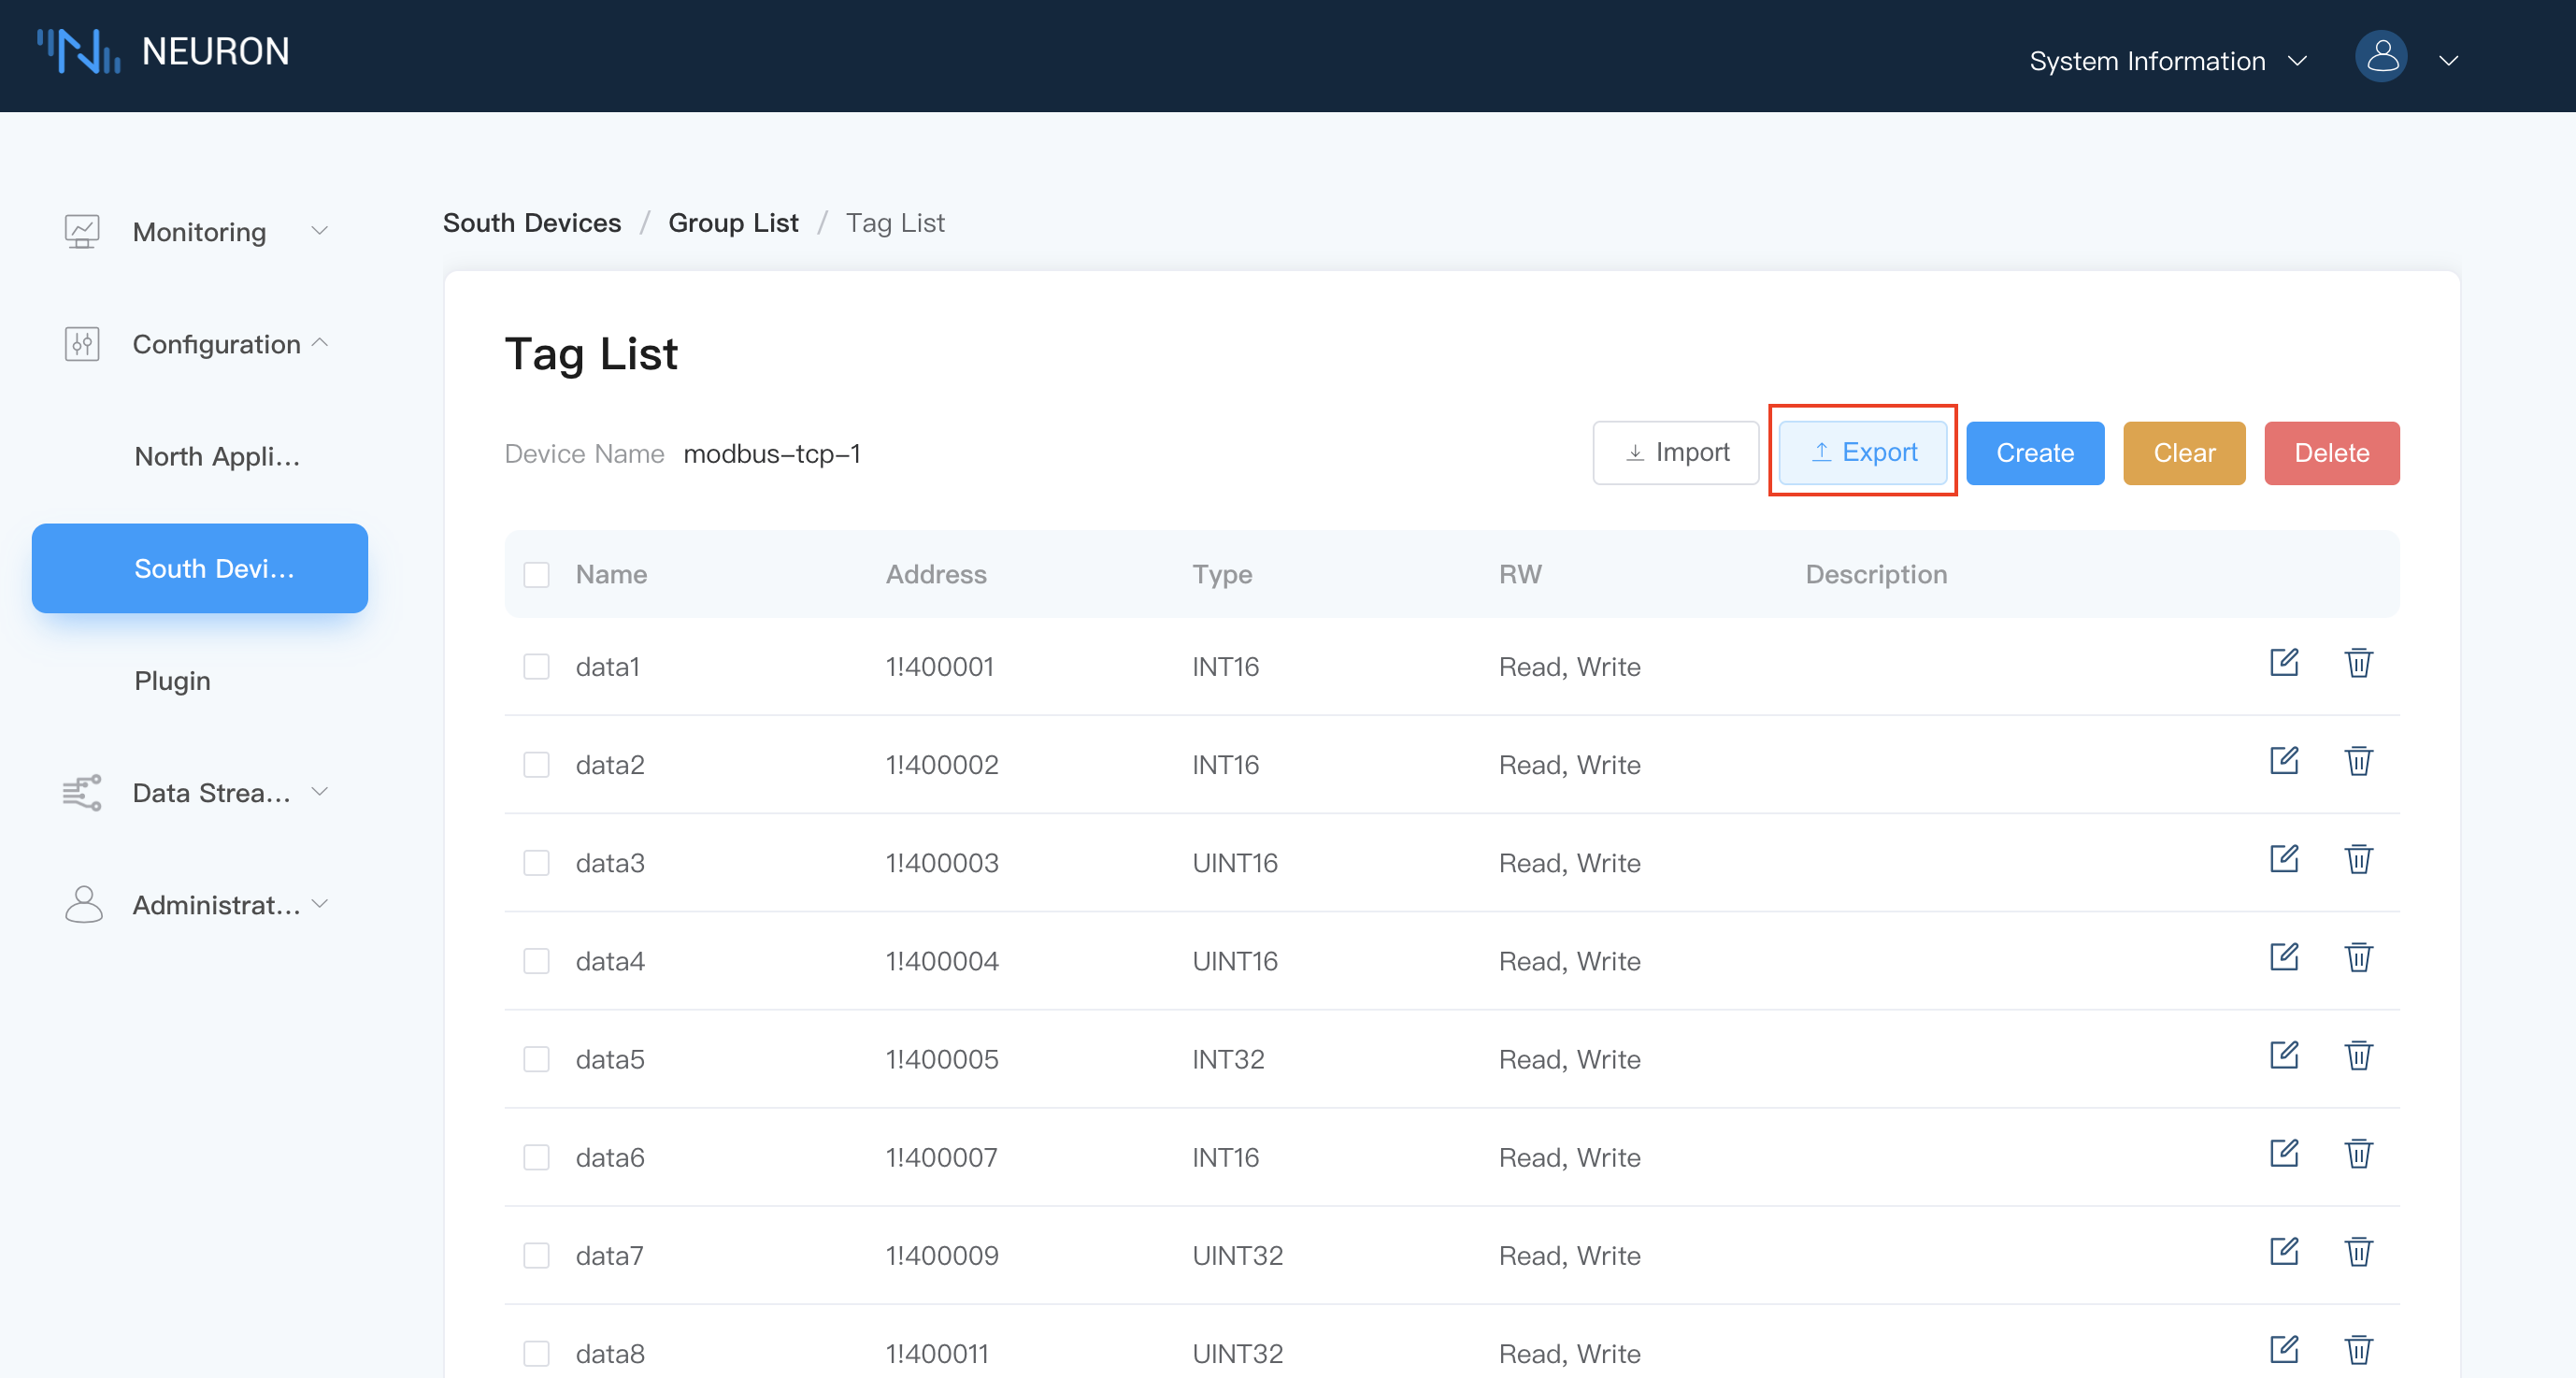
Task: Delete tag data8 with trash icon
Action: coord(2358,1349)
